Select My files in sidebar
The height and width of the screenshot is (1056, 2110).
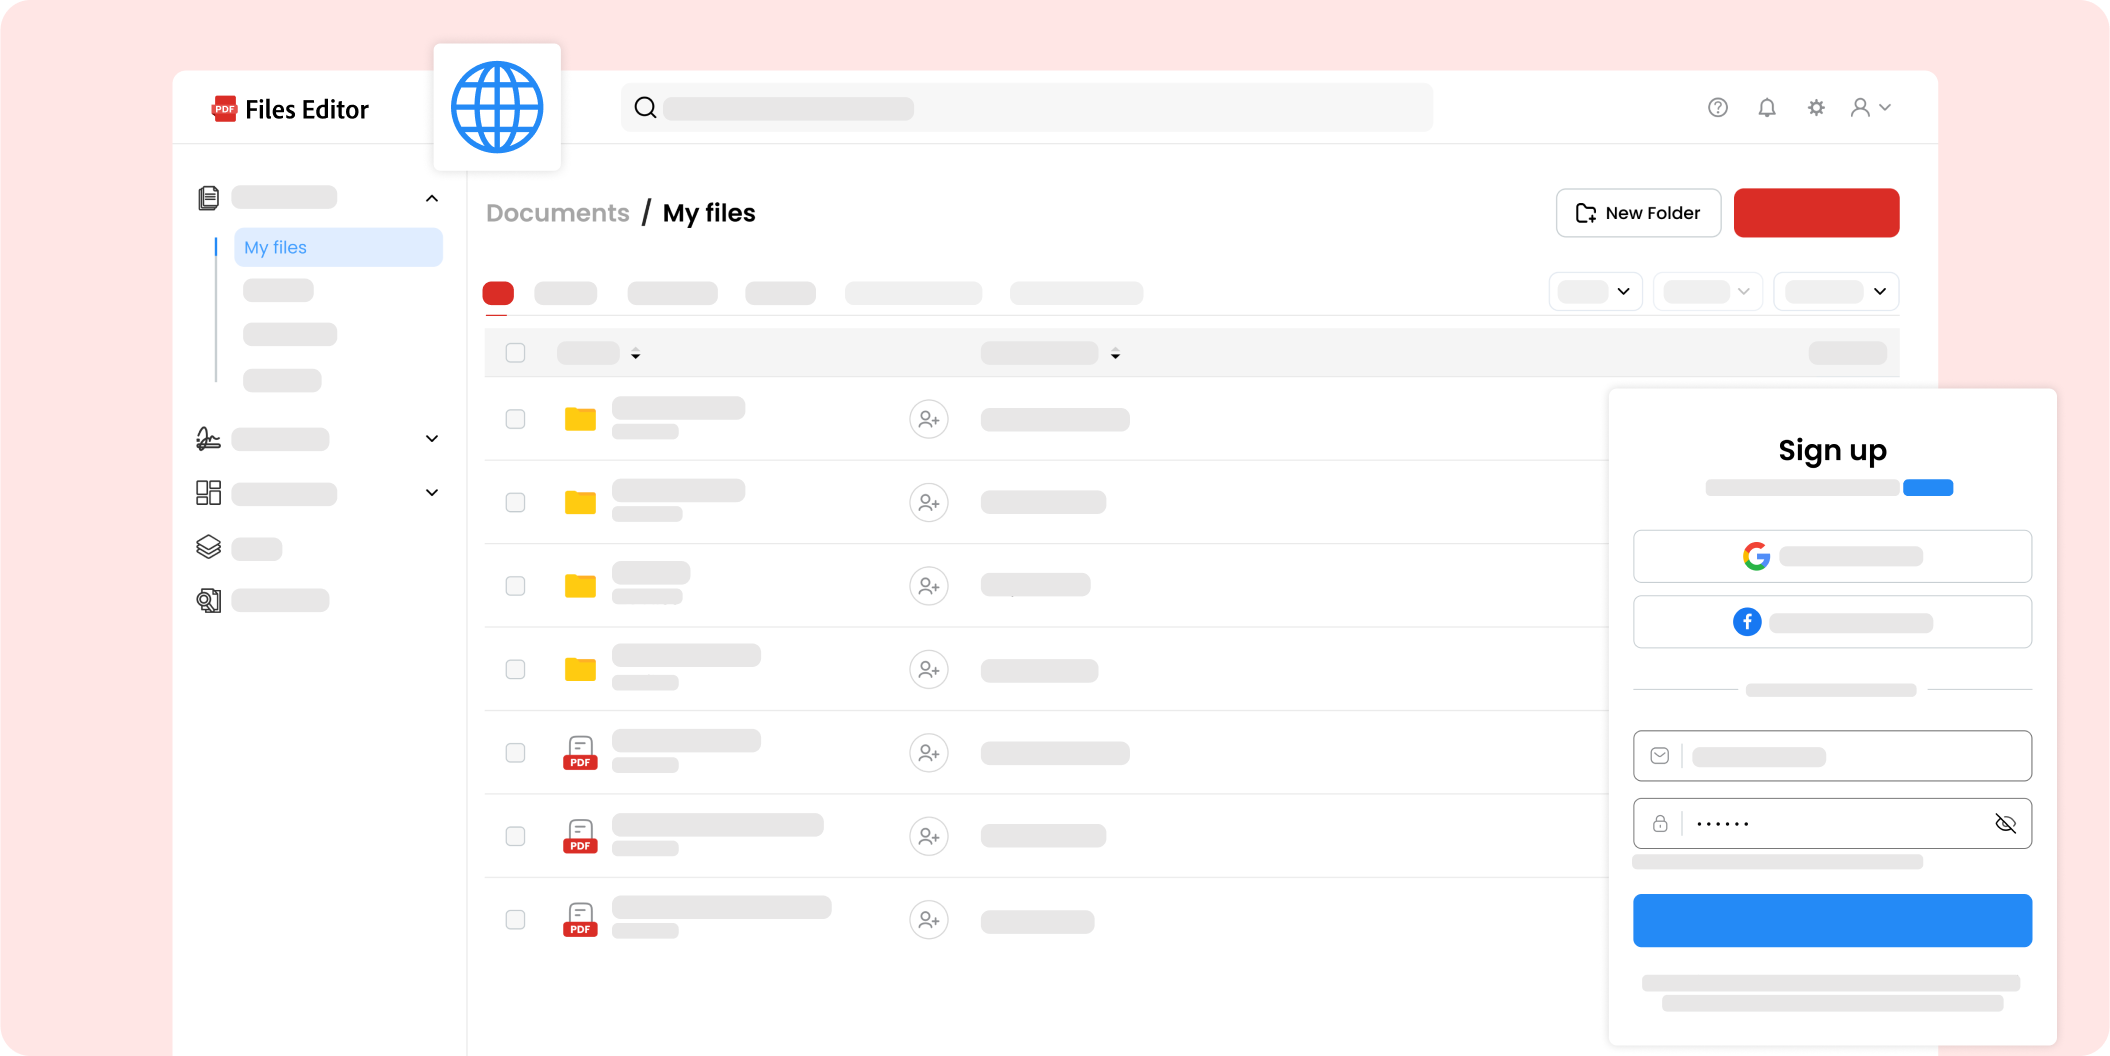pyautogui.click(x=338, y=247)
